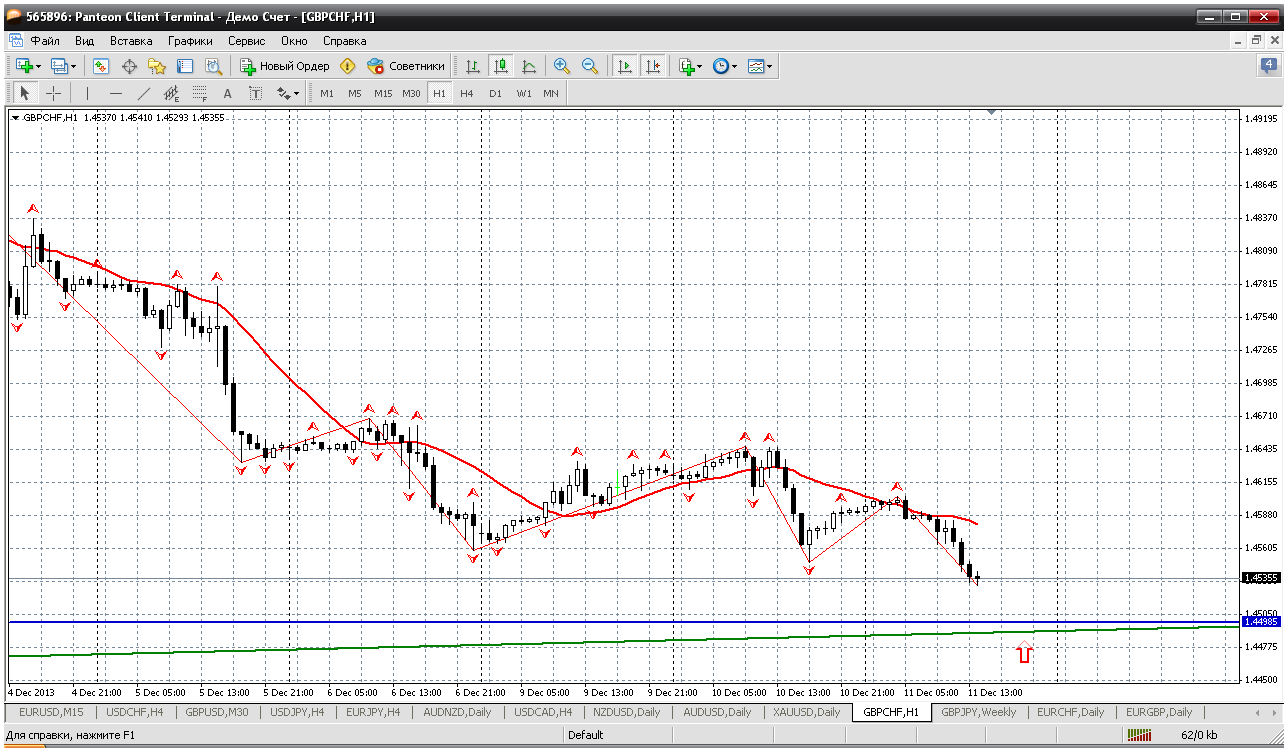Switch to line chart display
Screen dimensions: 1288x748
tap(529, 66)
